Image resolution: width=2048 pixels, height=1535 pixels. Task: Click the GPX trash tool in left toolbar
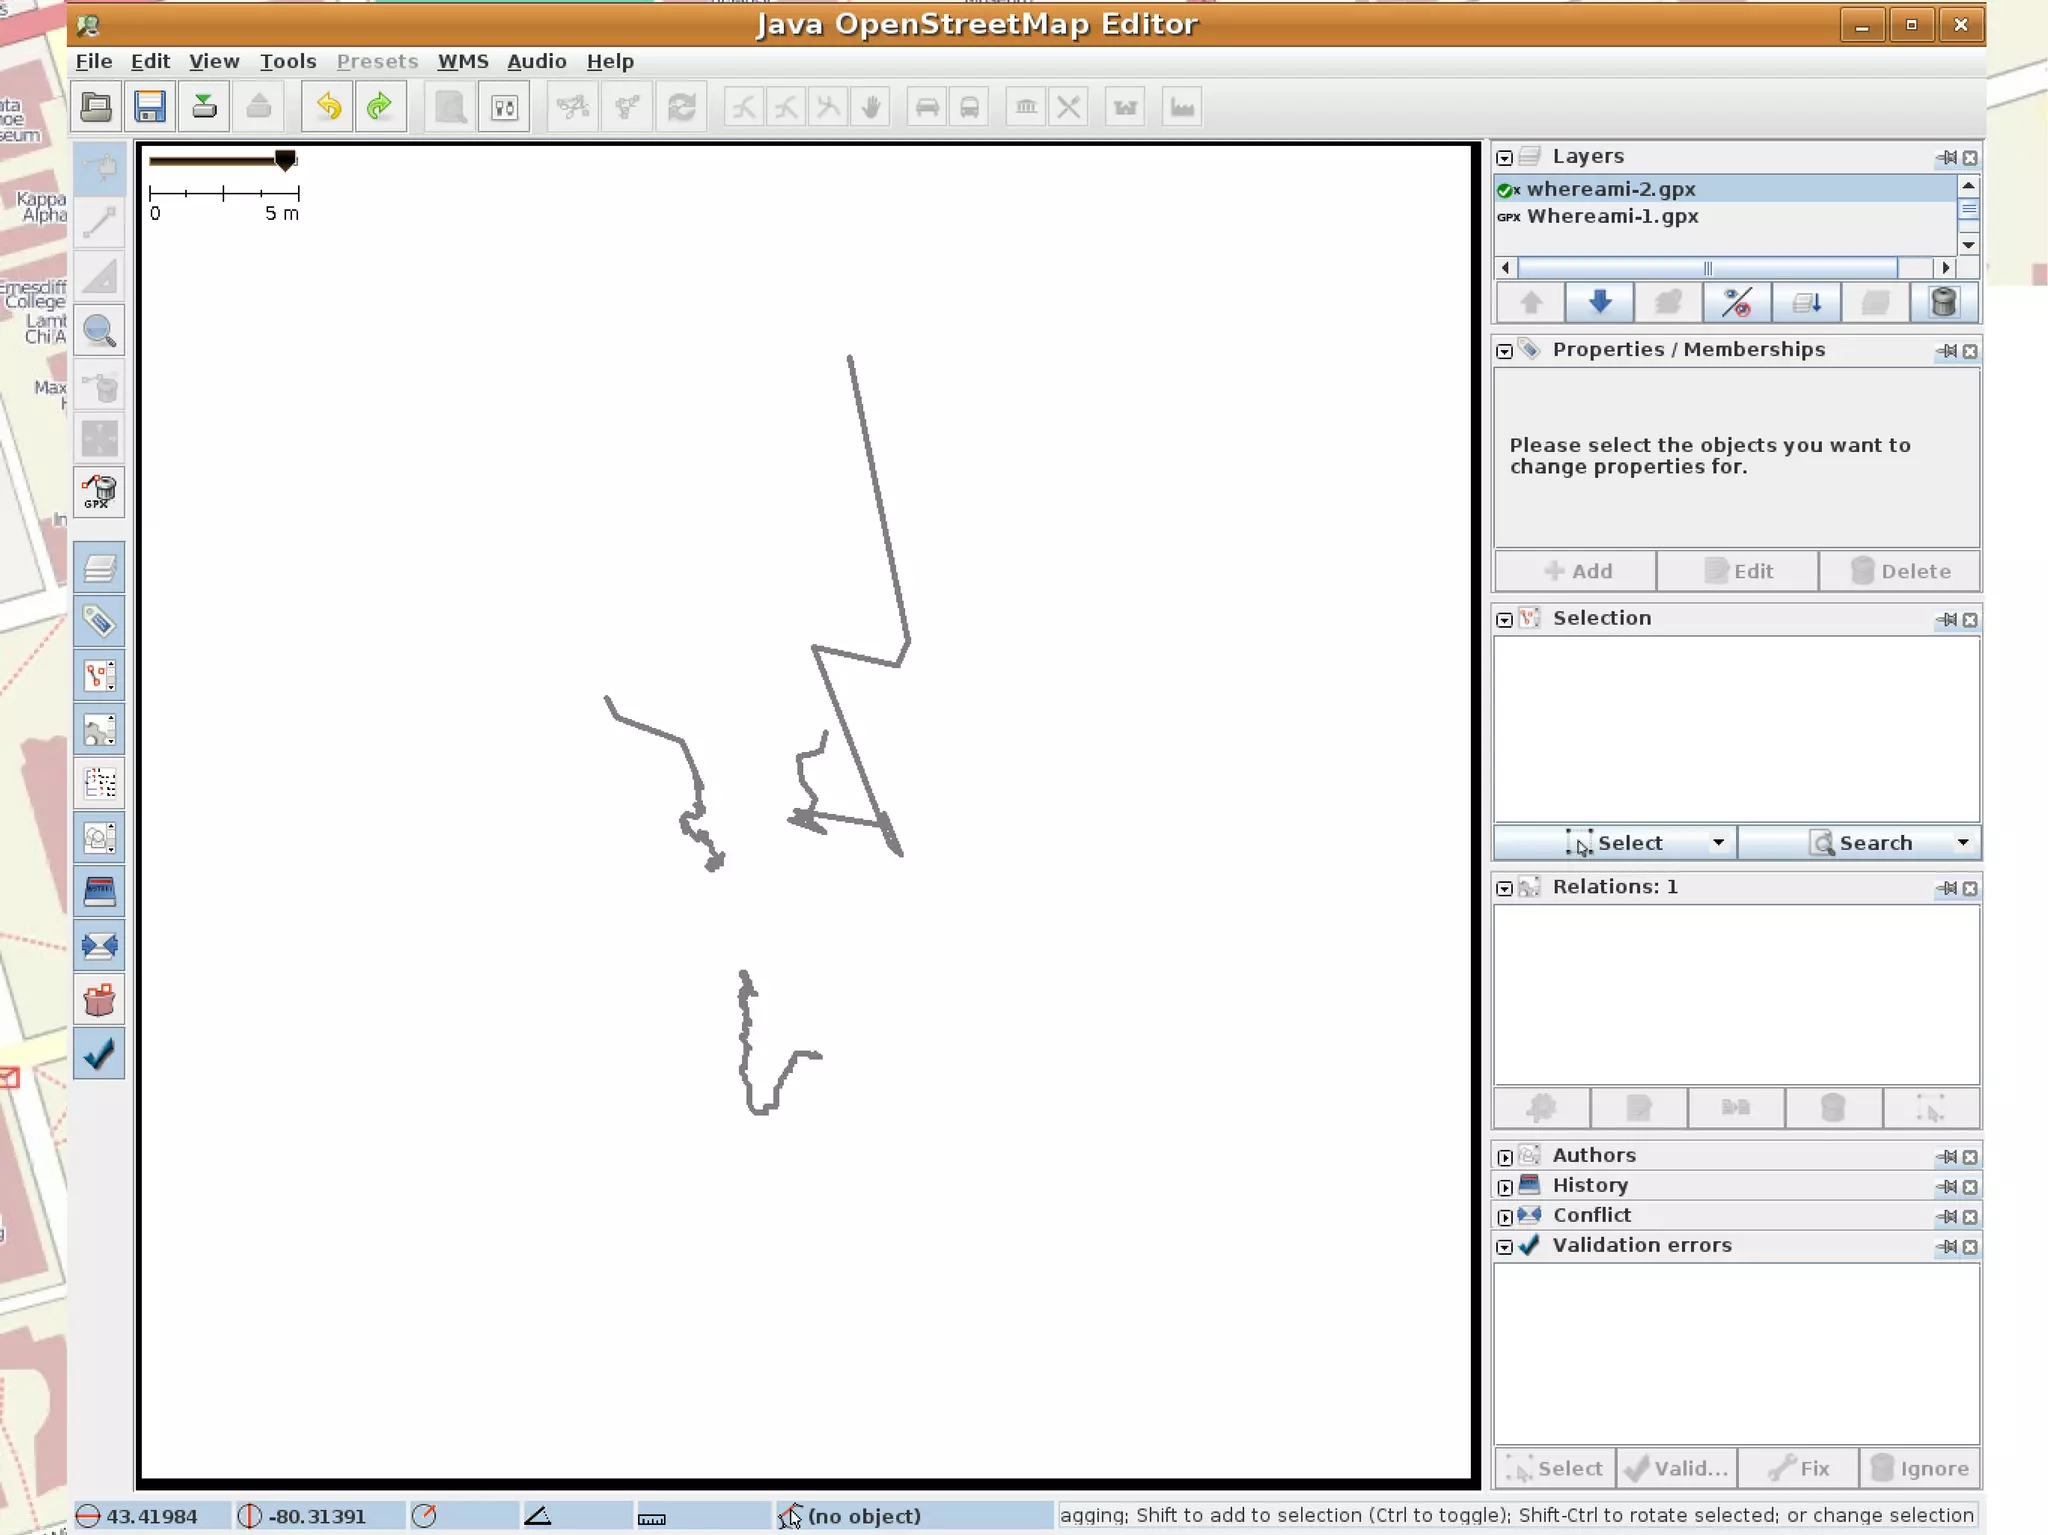[99, 492]
